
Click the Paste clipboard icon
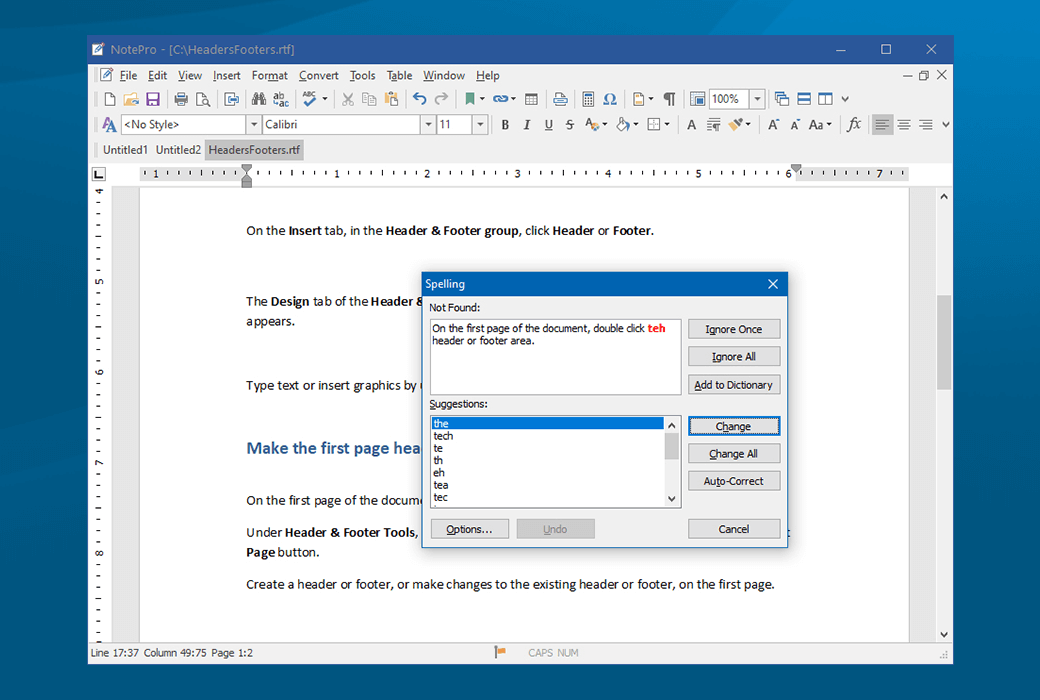pos(391,100)
